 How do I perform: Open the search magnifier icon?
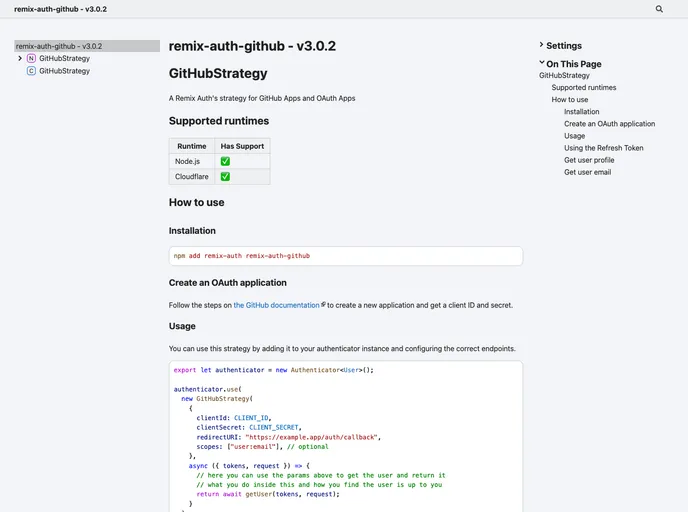[659, 9]
